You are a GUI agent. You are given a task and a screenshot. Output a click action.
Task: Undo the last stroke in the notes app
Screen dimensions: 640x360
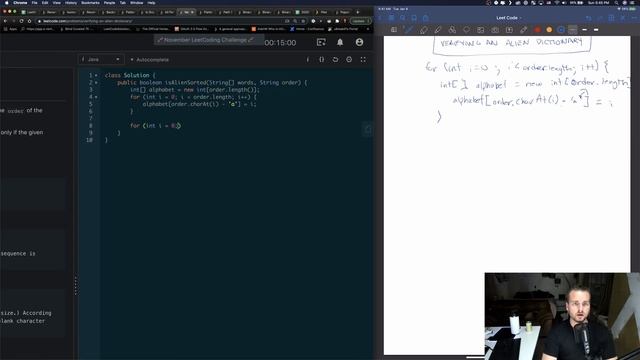(x=588, y=18)
